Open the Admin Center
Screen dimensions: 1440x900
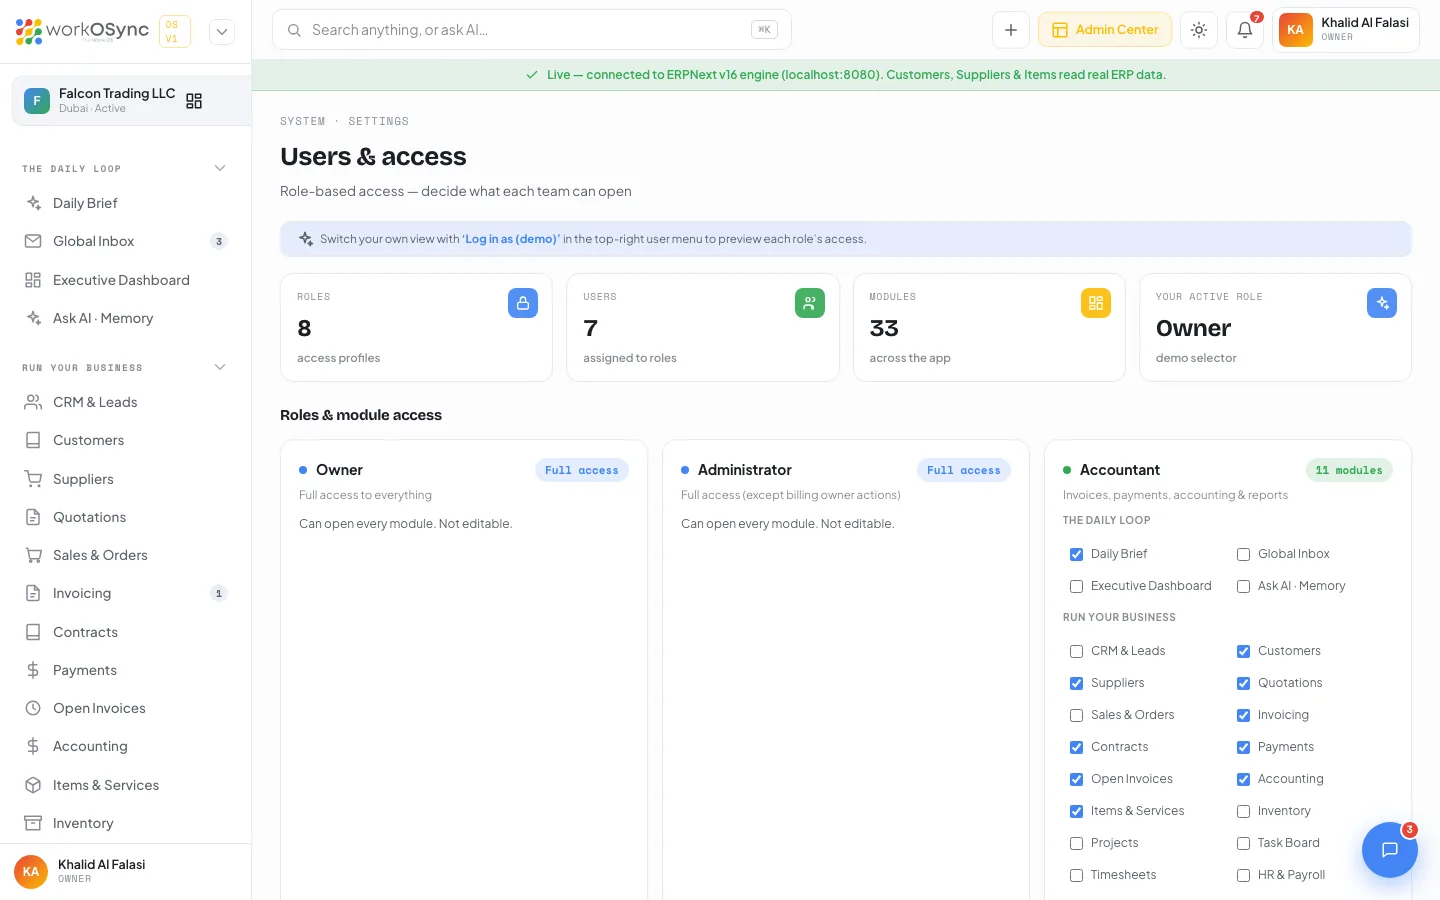click(x=1105, y=30)
